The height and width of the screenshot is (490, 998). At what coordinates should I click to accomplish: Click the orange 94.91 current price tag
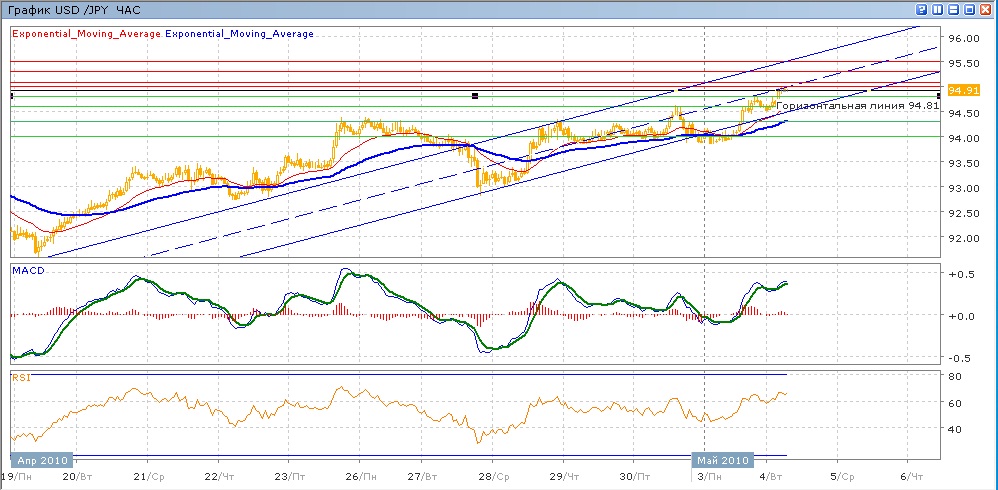click(964, 90)
